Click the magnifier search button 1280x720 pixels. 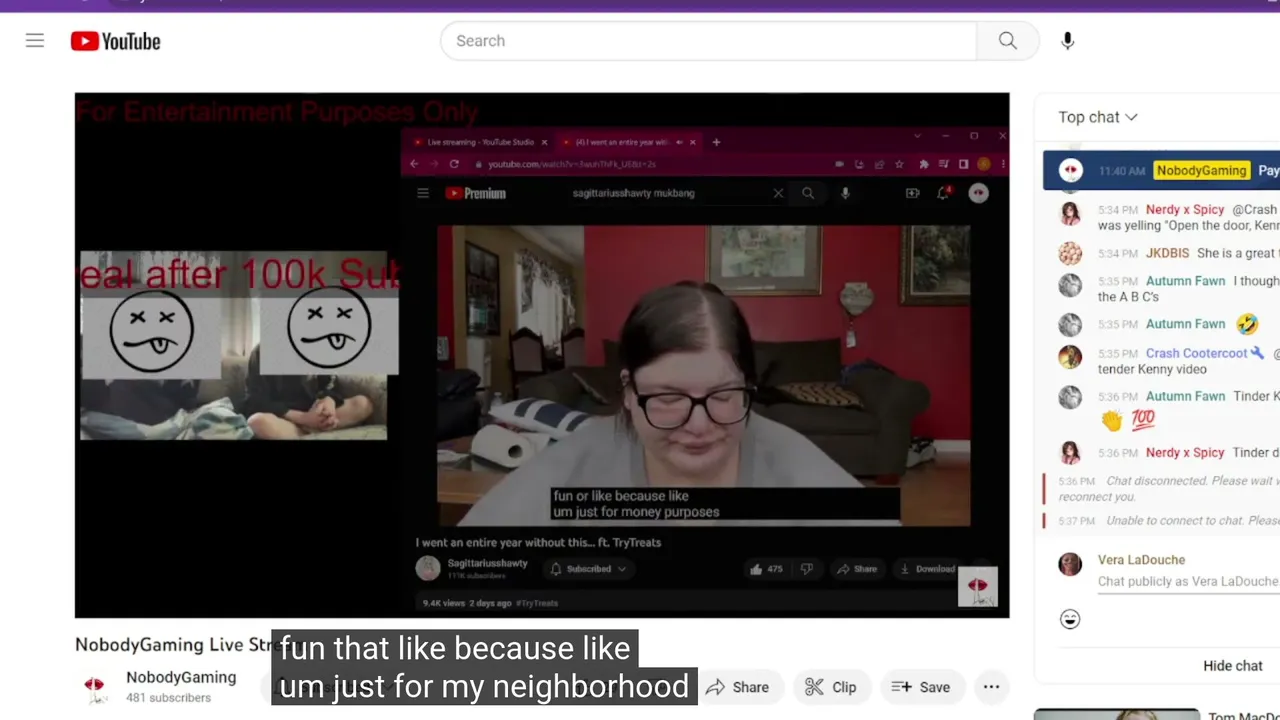pyautogui.click(x=1008, y=41)
